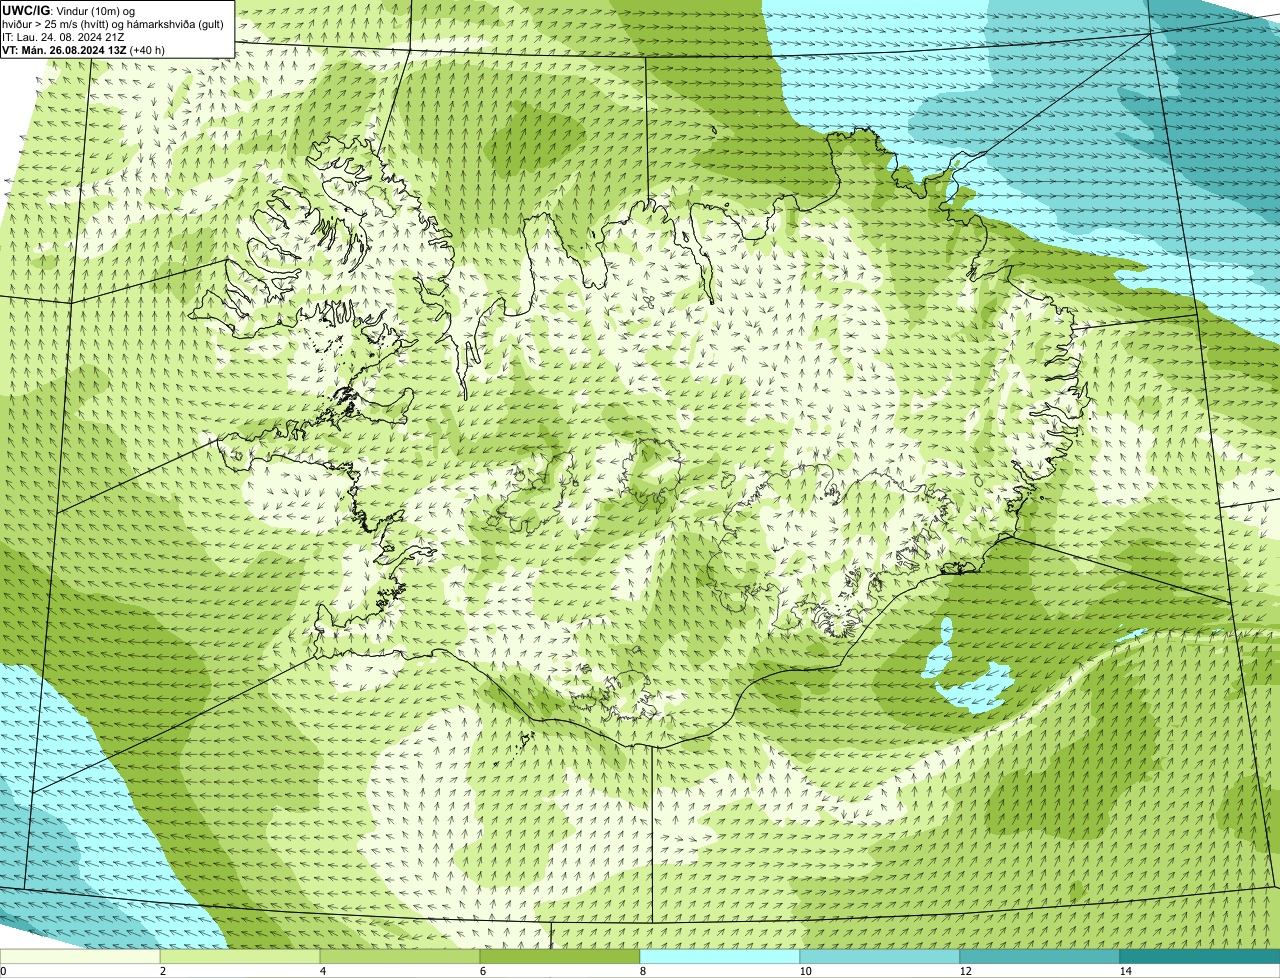The height and width of the screenshot is (978, 1280).
Task: Click the '4' label on the color scale
Action: 323,971
